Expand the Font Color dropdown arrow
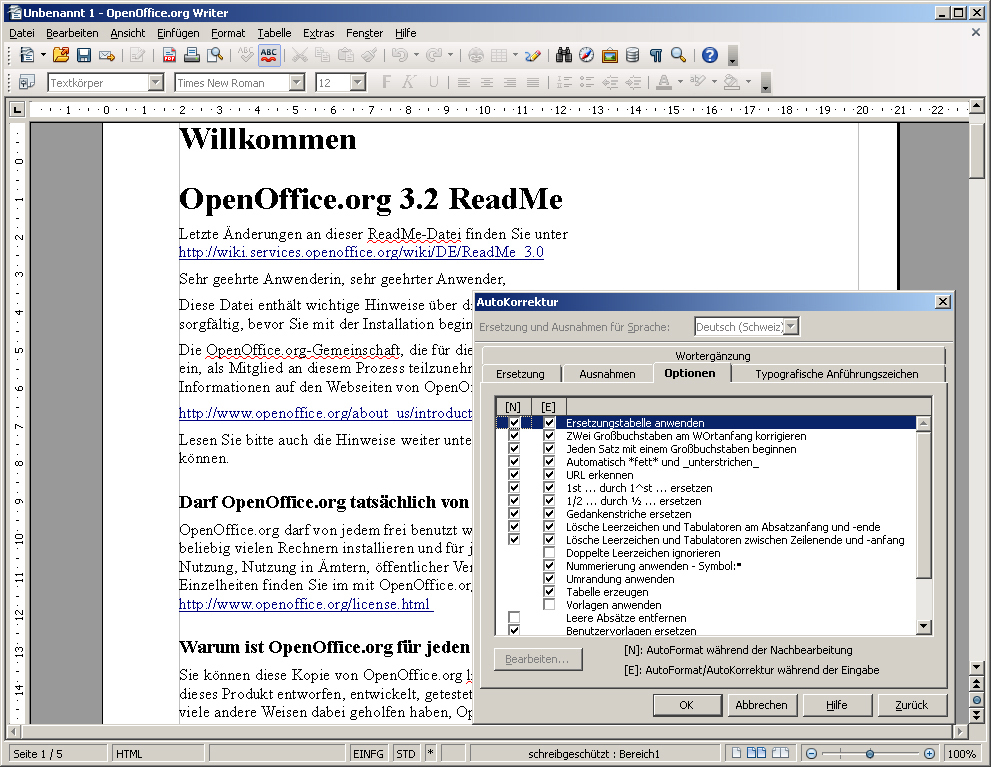 [x=680, y=82]
